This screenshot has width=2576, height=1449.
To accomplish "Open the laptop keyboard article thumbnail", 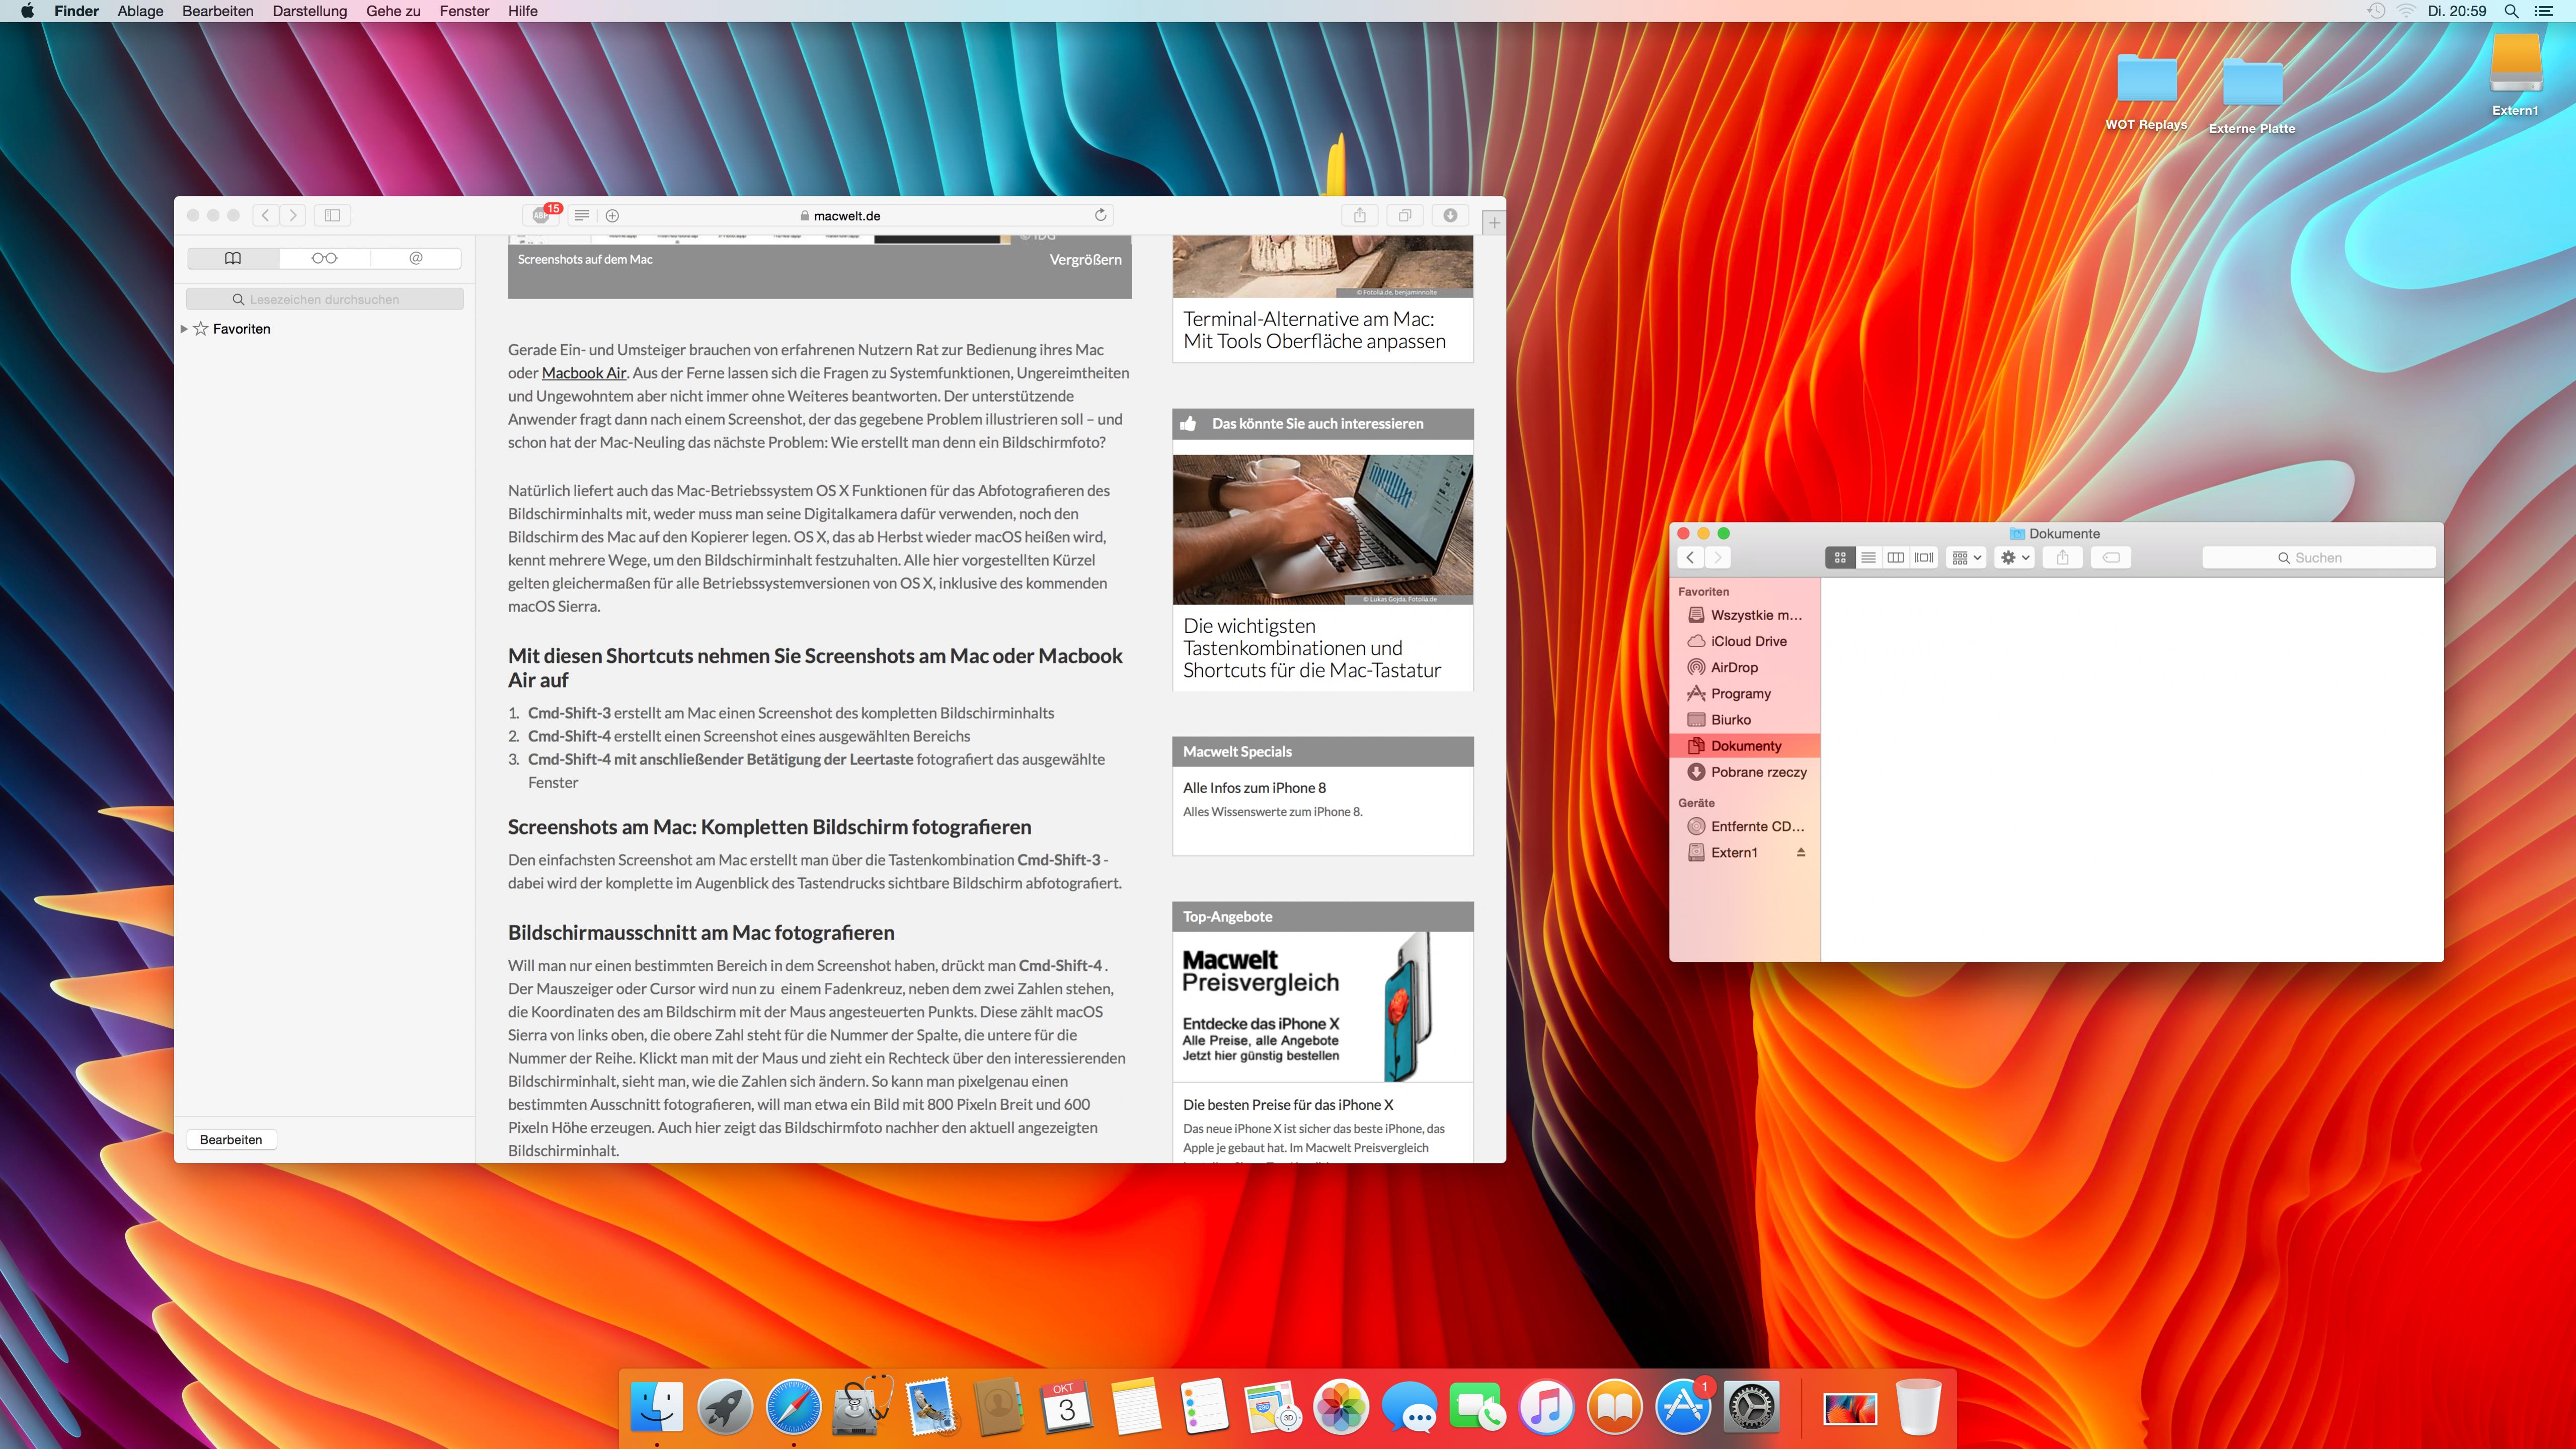I will (x=1322, y=530).
